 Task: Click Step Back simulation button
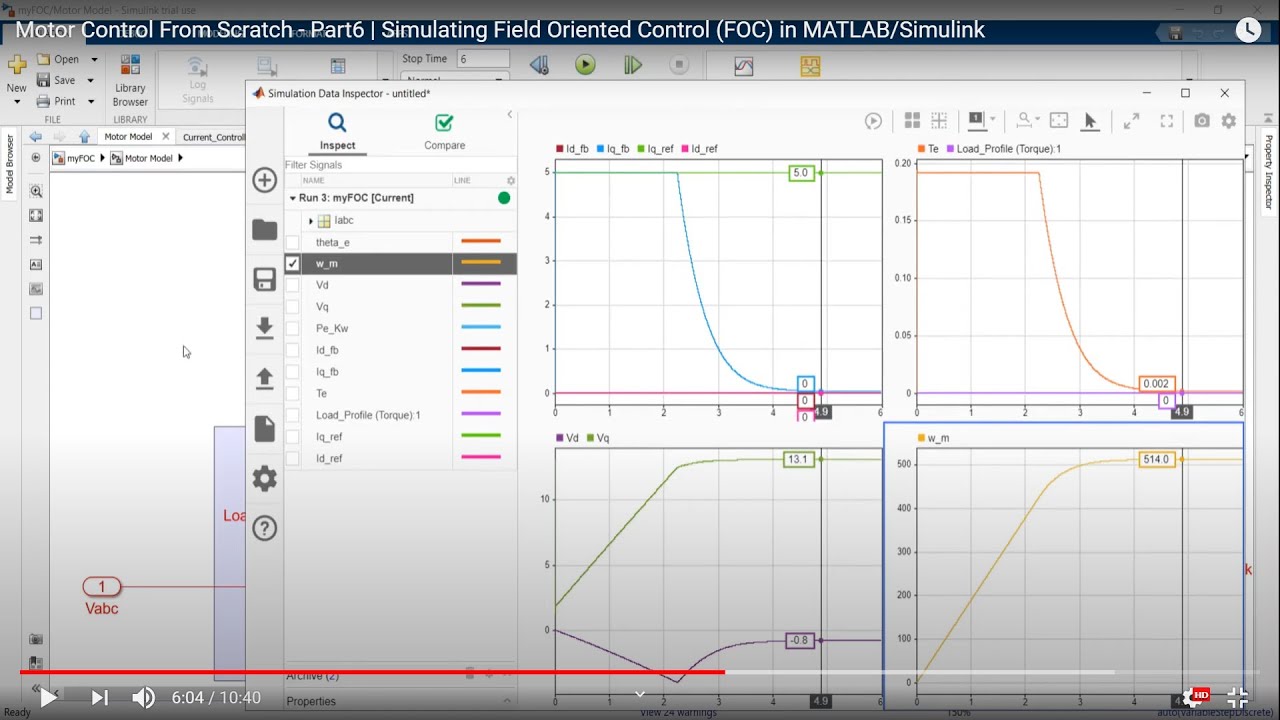(539, 66)
